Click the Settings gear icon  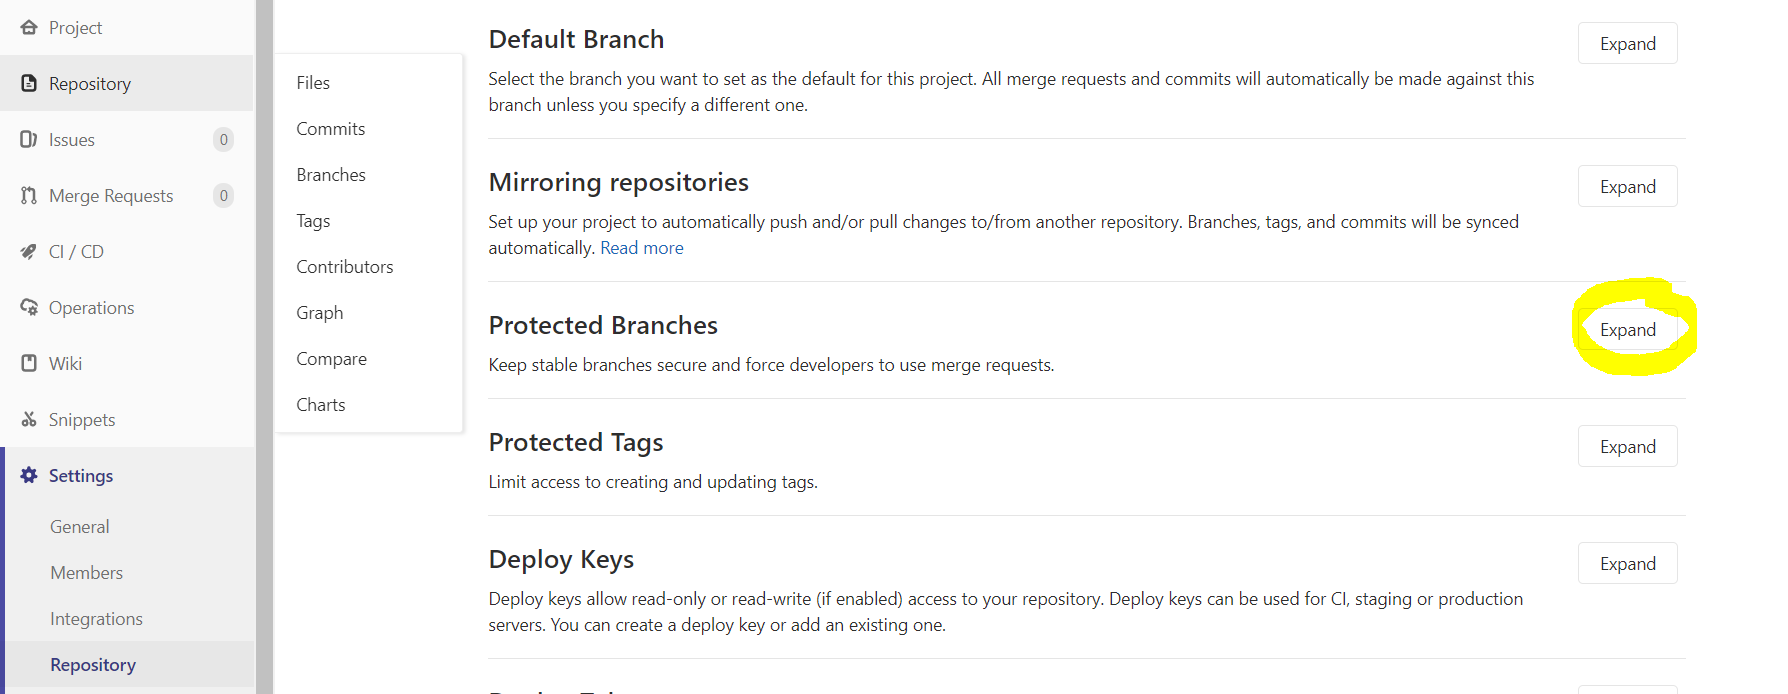[x=29, y=476]
